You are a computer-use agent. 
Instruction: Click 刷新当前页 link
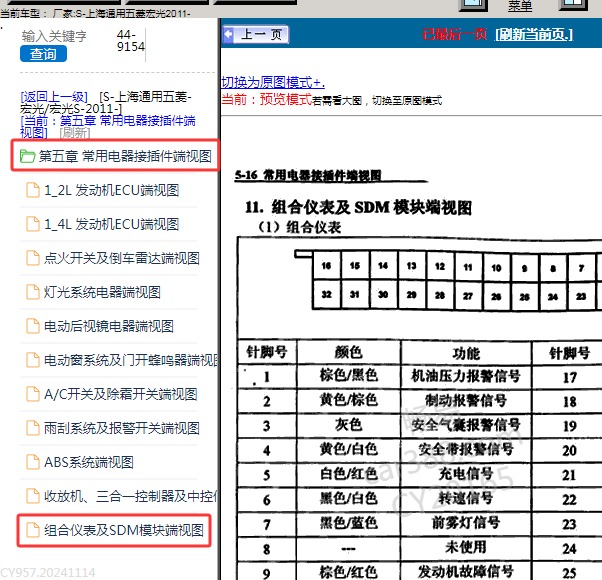pos(534,35)
